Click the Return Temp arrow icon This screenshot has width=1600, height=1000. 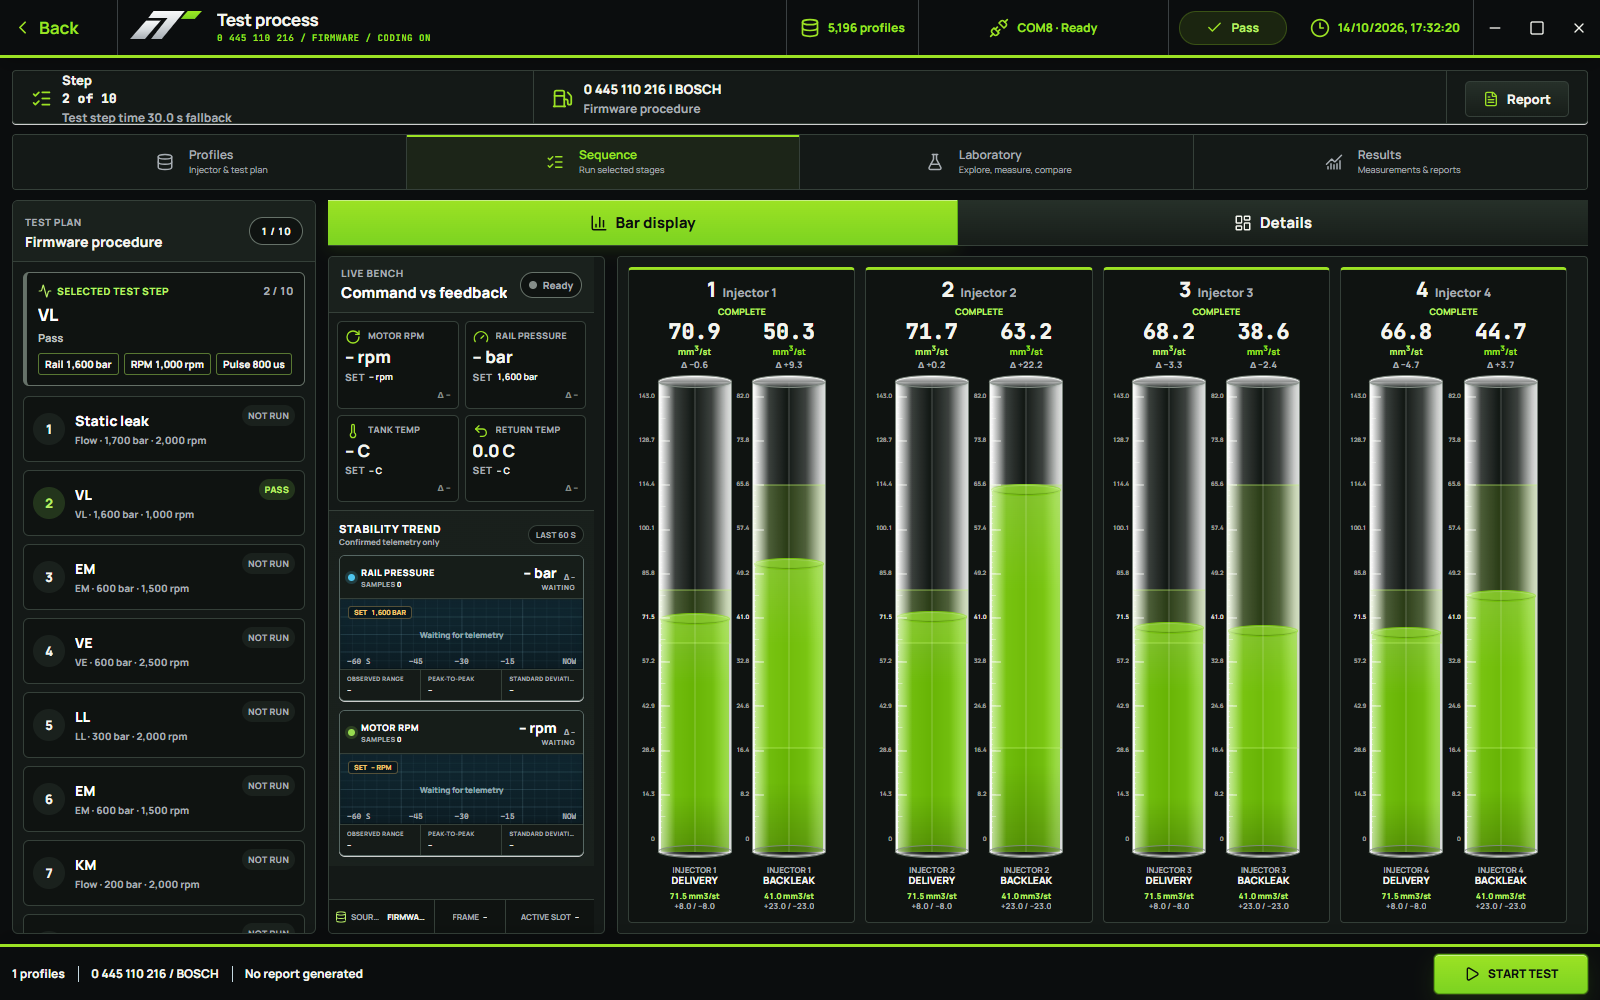pyautogui.click(x=481, y=430)
